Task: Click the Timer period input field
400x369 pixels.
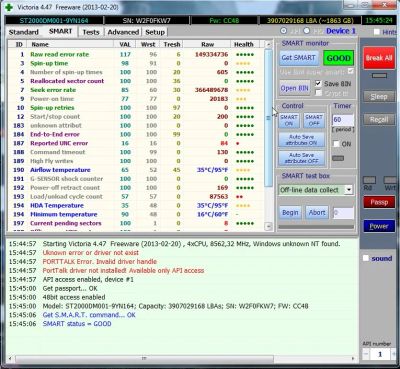Action: click(343, 120)
